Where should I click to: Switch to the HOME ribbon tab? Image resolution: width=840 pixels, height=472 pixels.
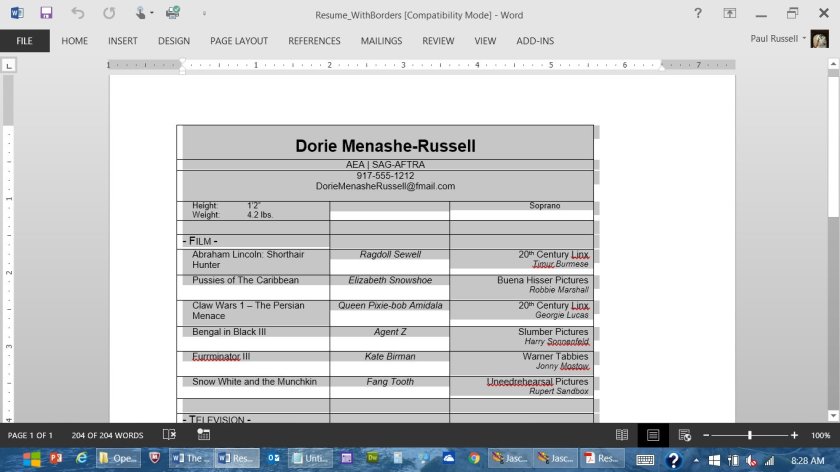(74, 41)
